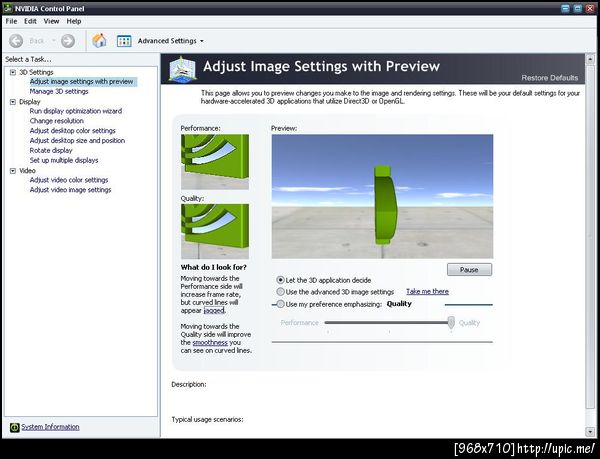Viewport: 600px width, 459px height.
Task: Open Adjust video image settings
Action: point(70,190)
